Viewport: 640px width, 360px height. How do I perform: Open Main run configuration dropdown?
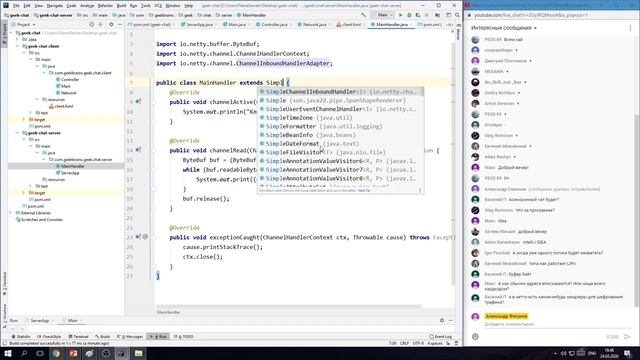[383, 15]
